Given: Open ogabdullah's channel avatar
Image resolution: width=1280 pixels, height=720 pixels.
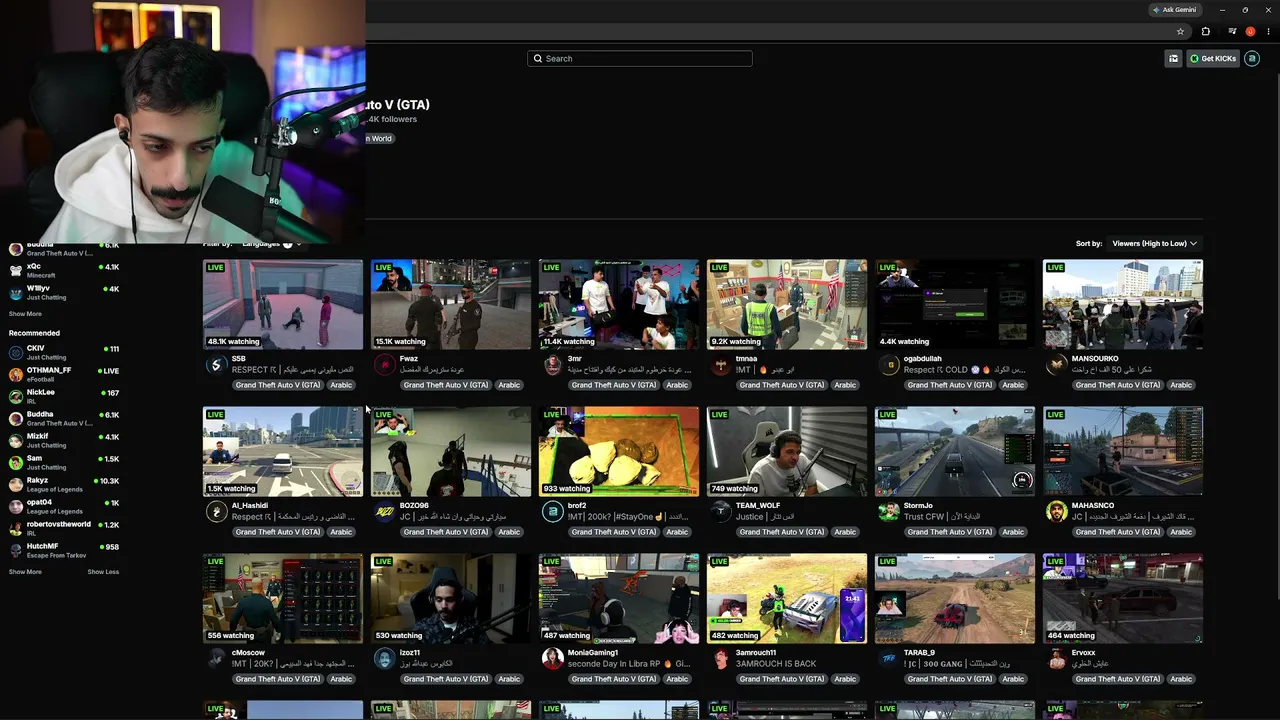Looking at the screenshot, I should pyautogui.click(x=888, y=365).
